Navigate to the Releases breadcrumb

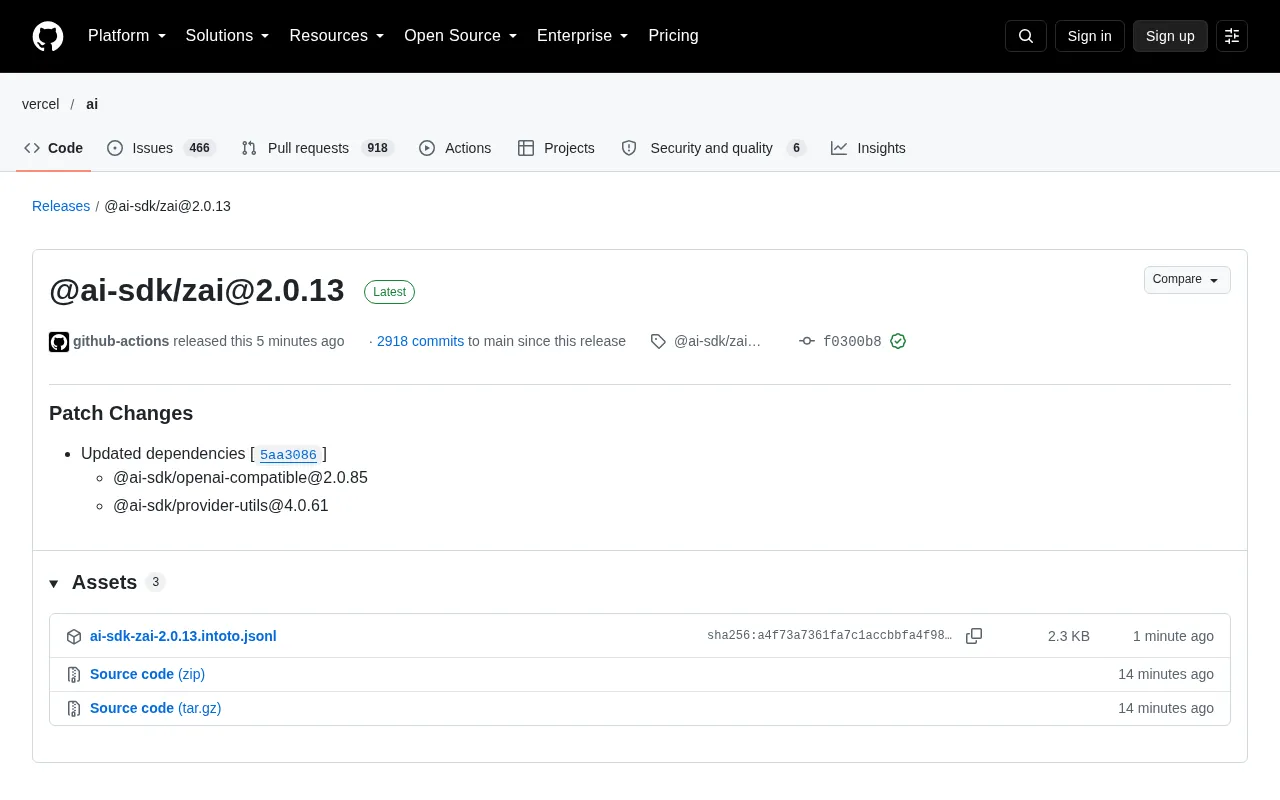[x=61, y=206]
